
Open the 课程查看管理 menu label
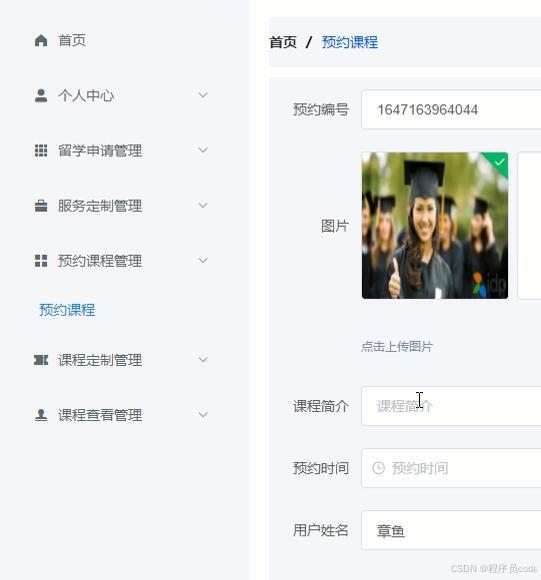100,415
